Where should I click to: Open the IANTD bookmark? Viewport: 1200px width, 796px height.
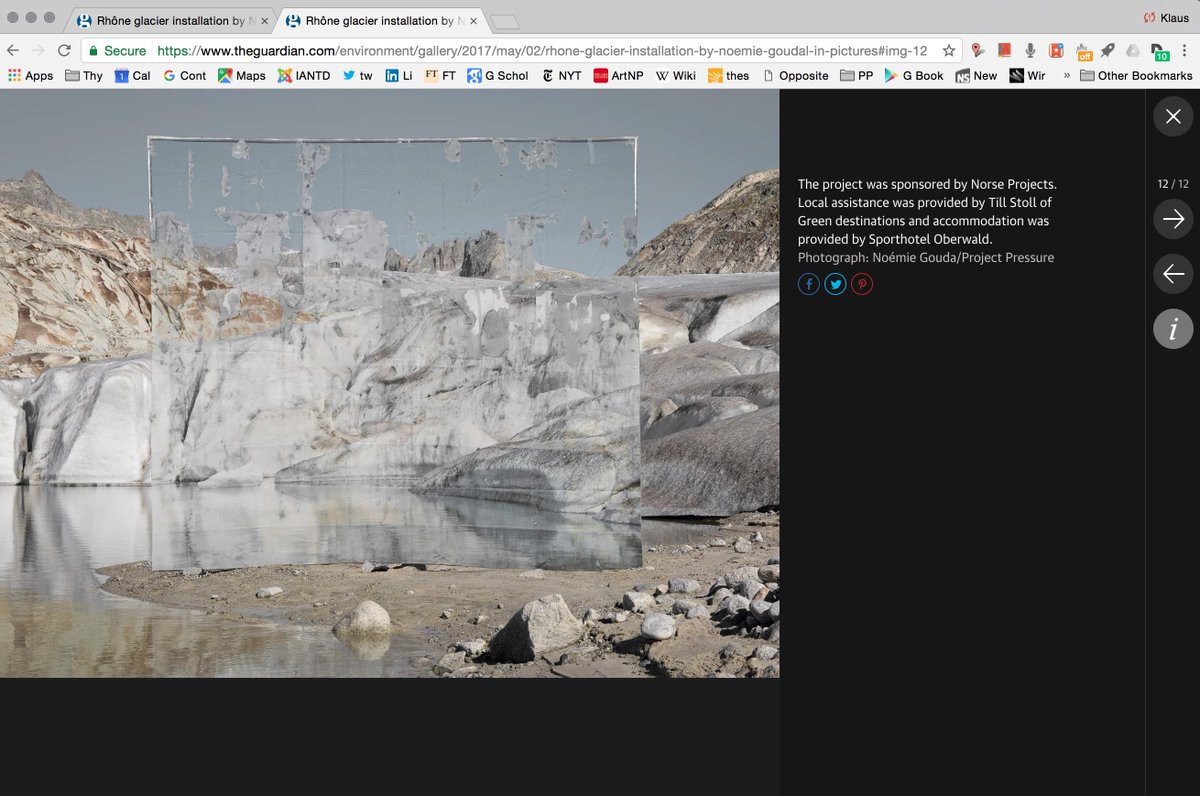[x=304, y=75]
